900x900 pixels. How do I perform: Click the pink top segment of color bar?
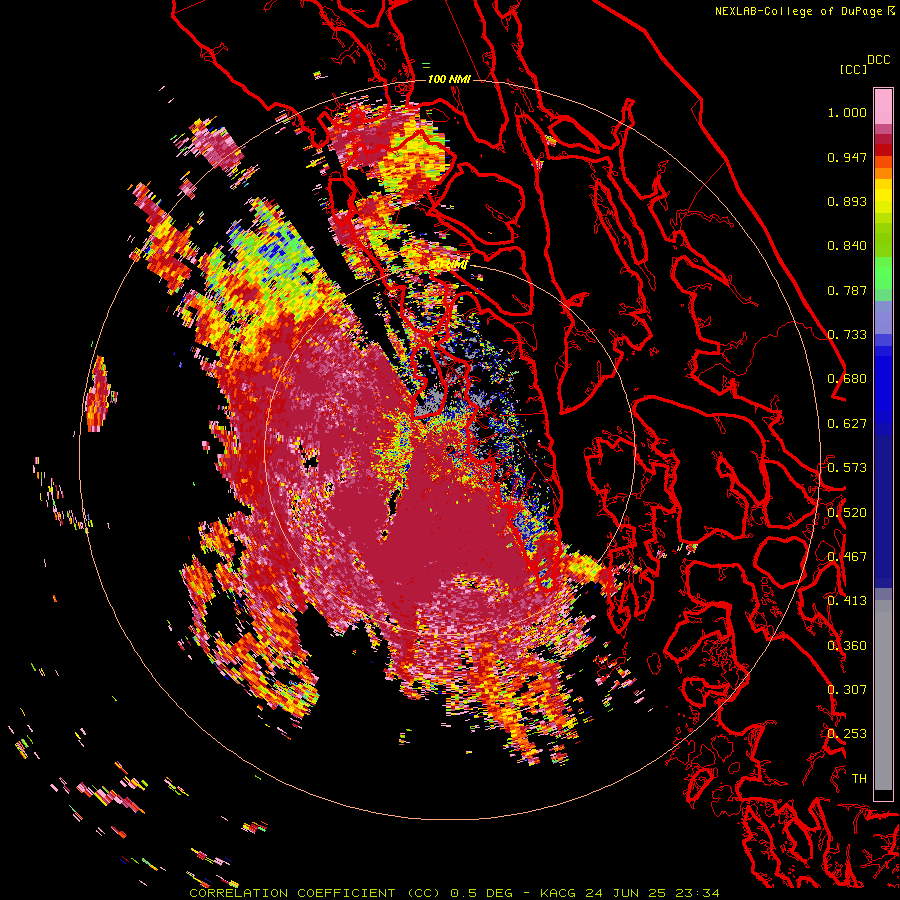coord(883,106)
